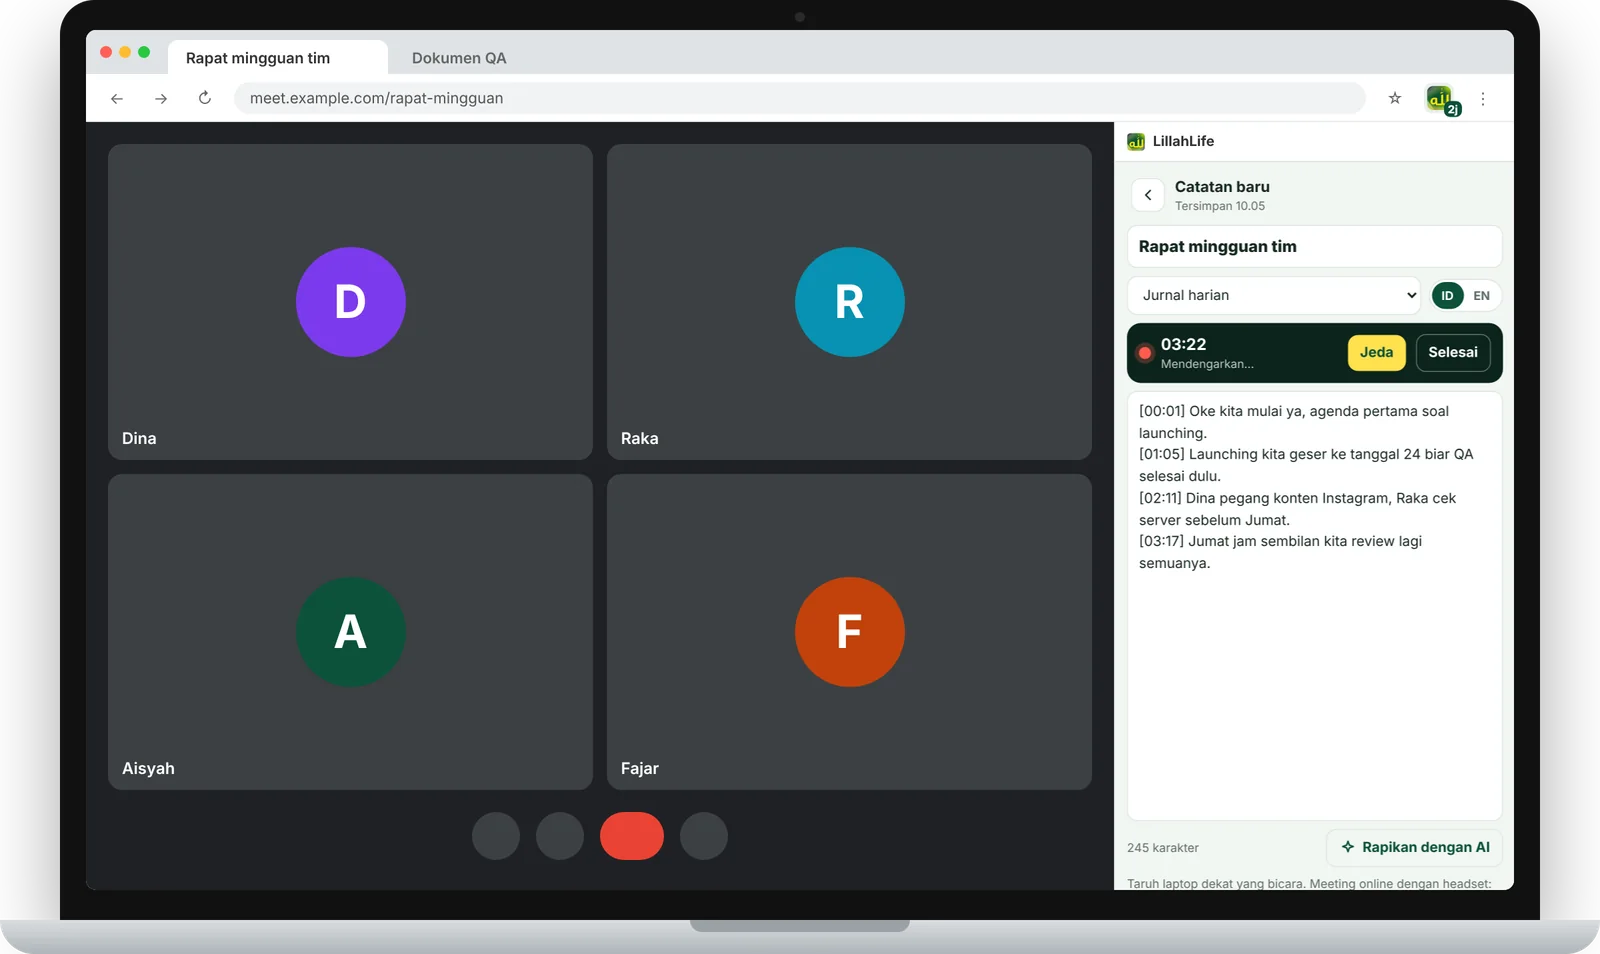Click the gray control right of end-call
The width and height of the screenshot is (1600, 954).
(x=704, y=836)
